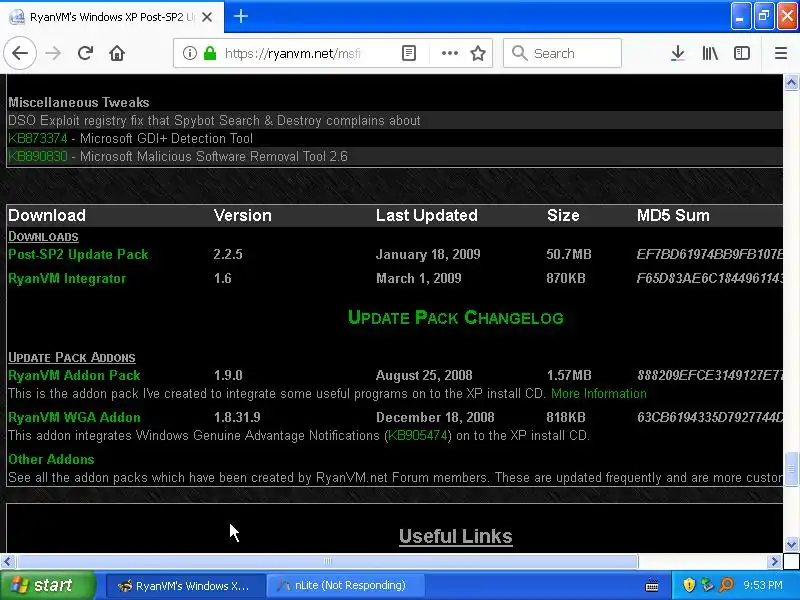Open the downloads panel
Viewport: 800px width, 600px height.
(678, 53)
